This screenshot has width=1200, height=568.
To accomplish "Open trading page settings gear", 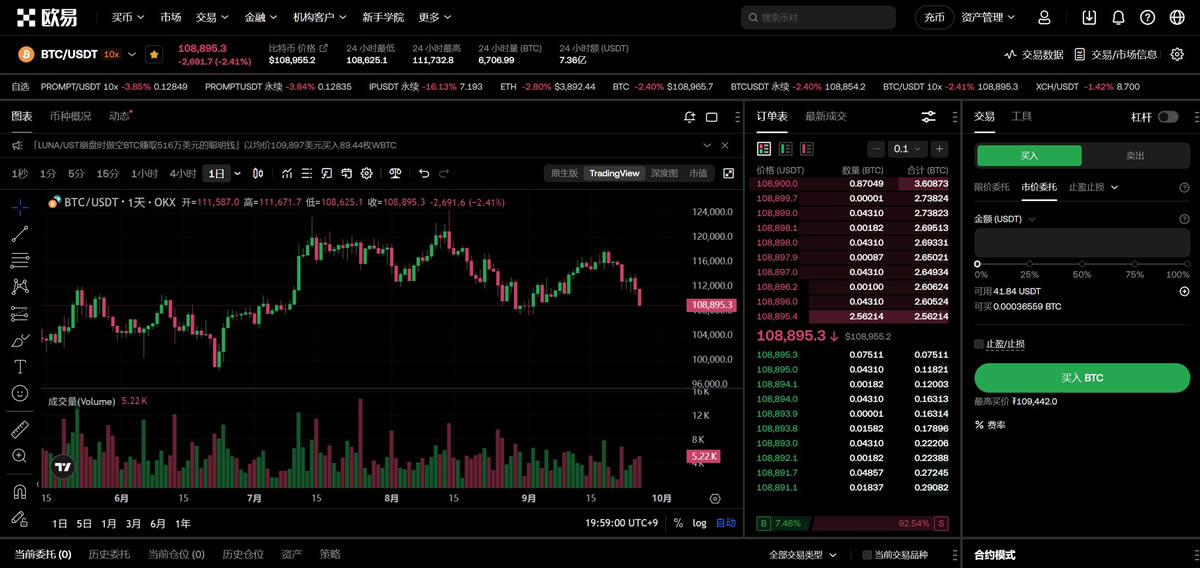I will [x=1177, y=54].
